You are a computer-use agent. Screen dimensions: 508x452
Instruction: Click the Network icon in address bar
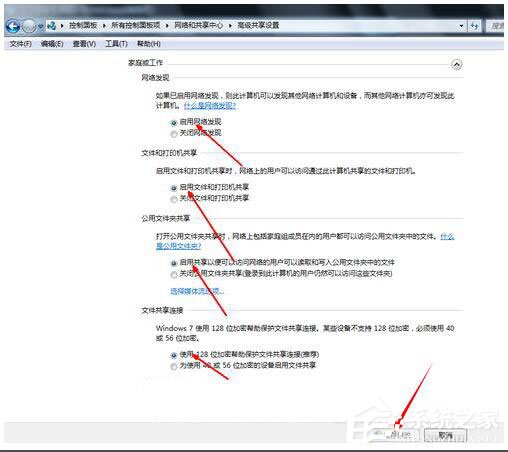pyautogui.click(x=52, y=25)
